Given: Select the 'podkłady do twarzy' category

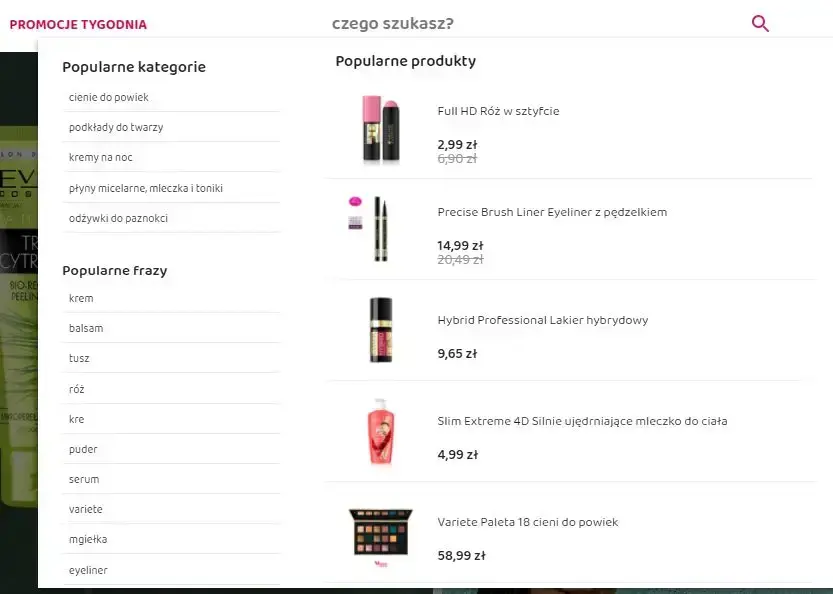Looking at the screenshot, I should pos(116,127).
